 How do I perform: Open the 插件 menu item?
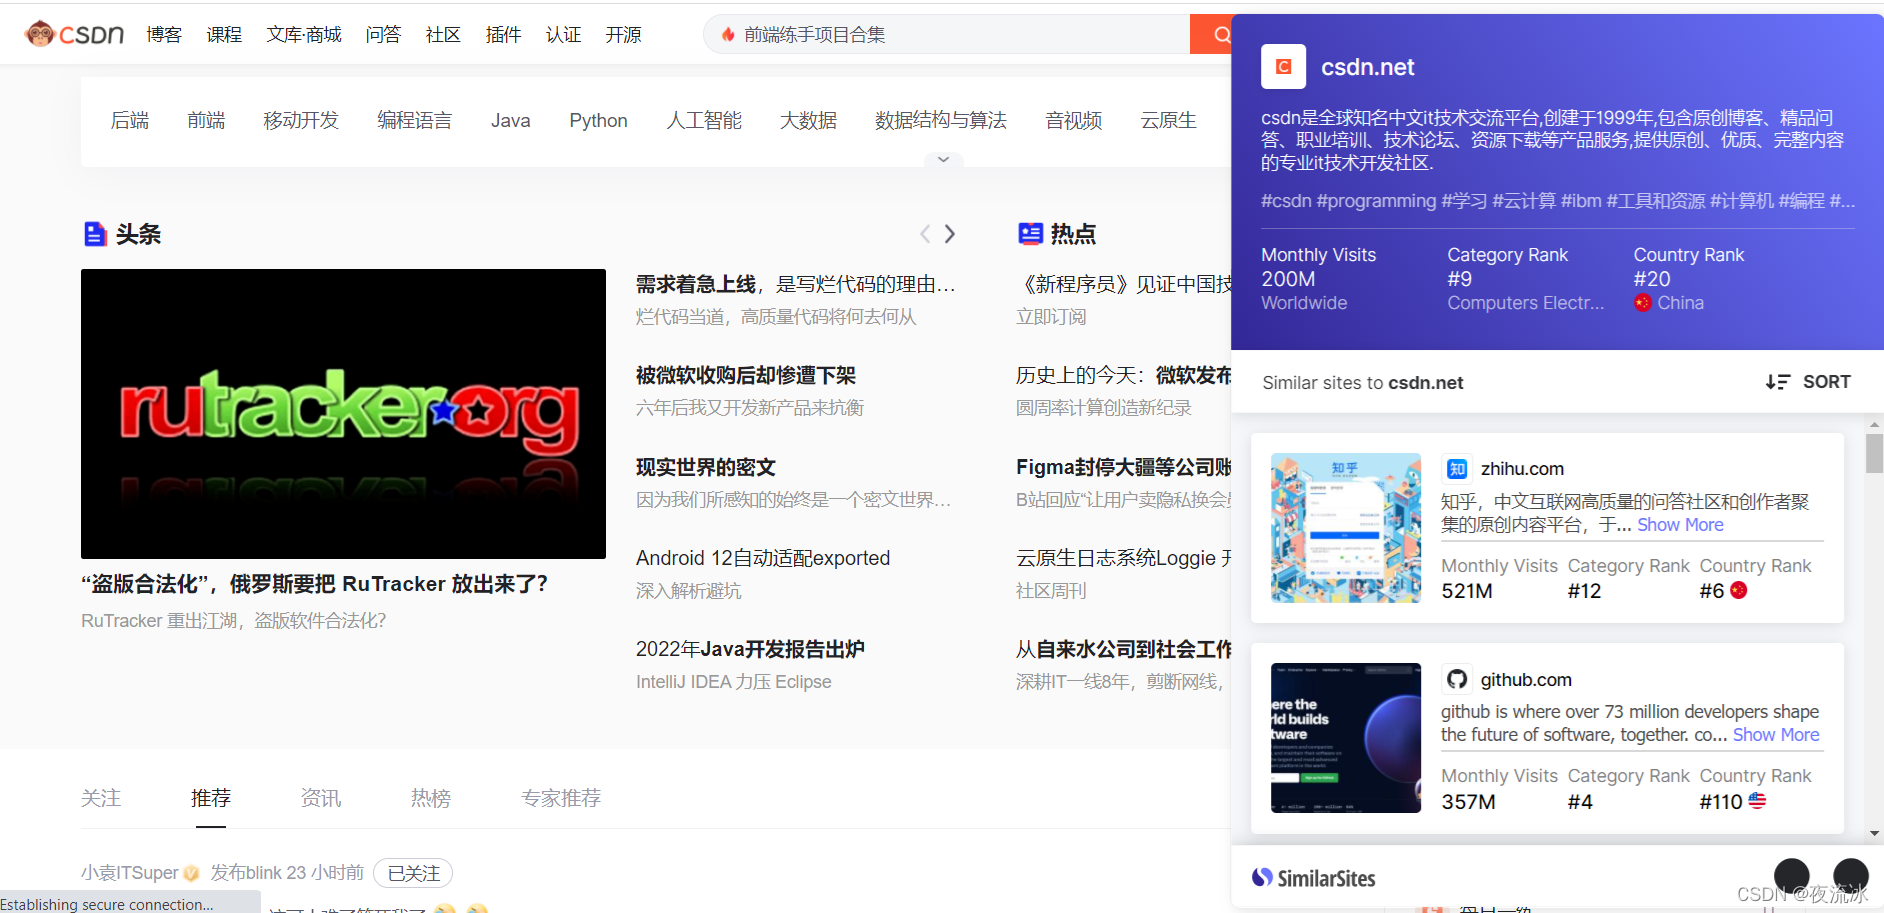(x=503, y=35)
